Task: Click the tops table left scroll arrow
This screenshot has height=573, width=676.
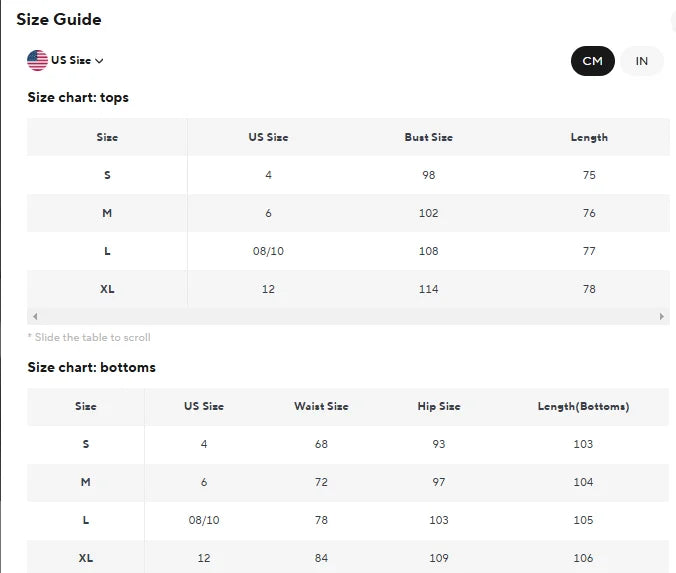Action: [35, 316]
